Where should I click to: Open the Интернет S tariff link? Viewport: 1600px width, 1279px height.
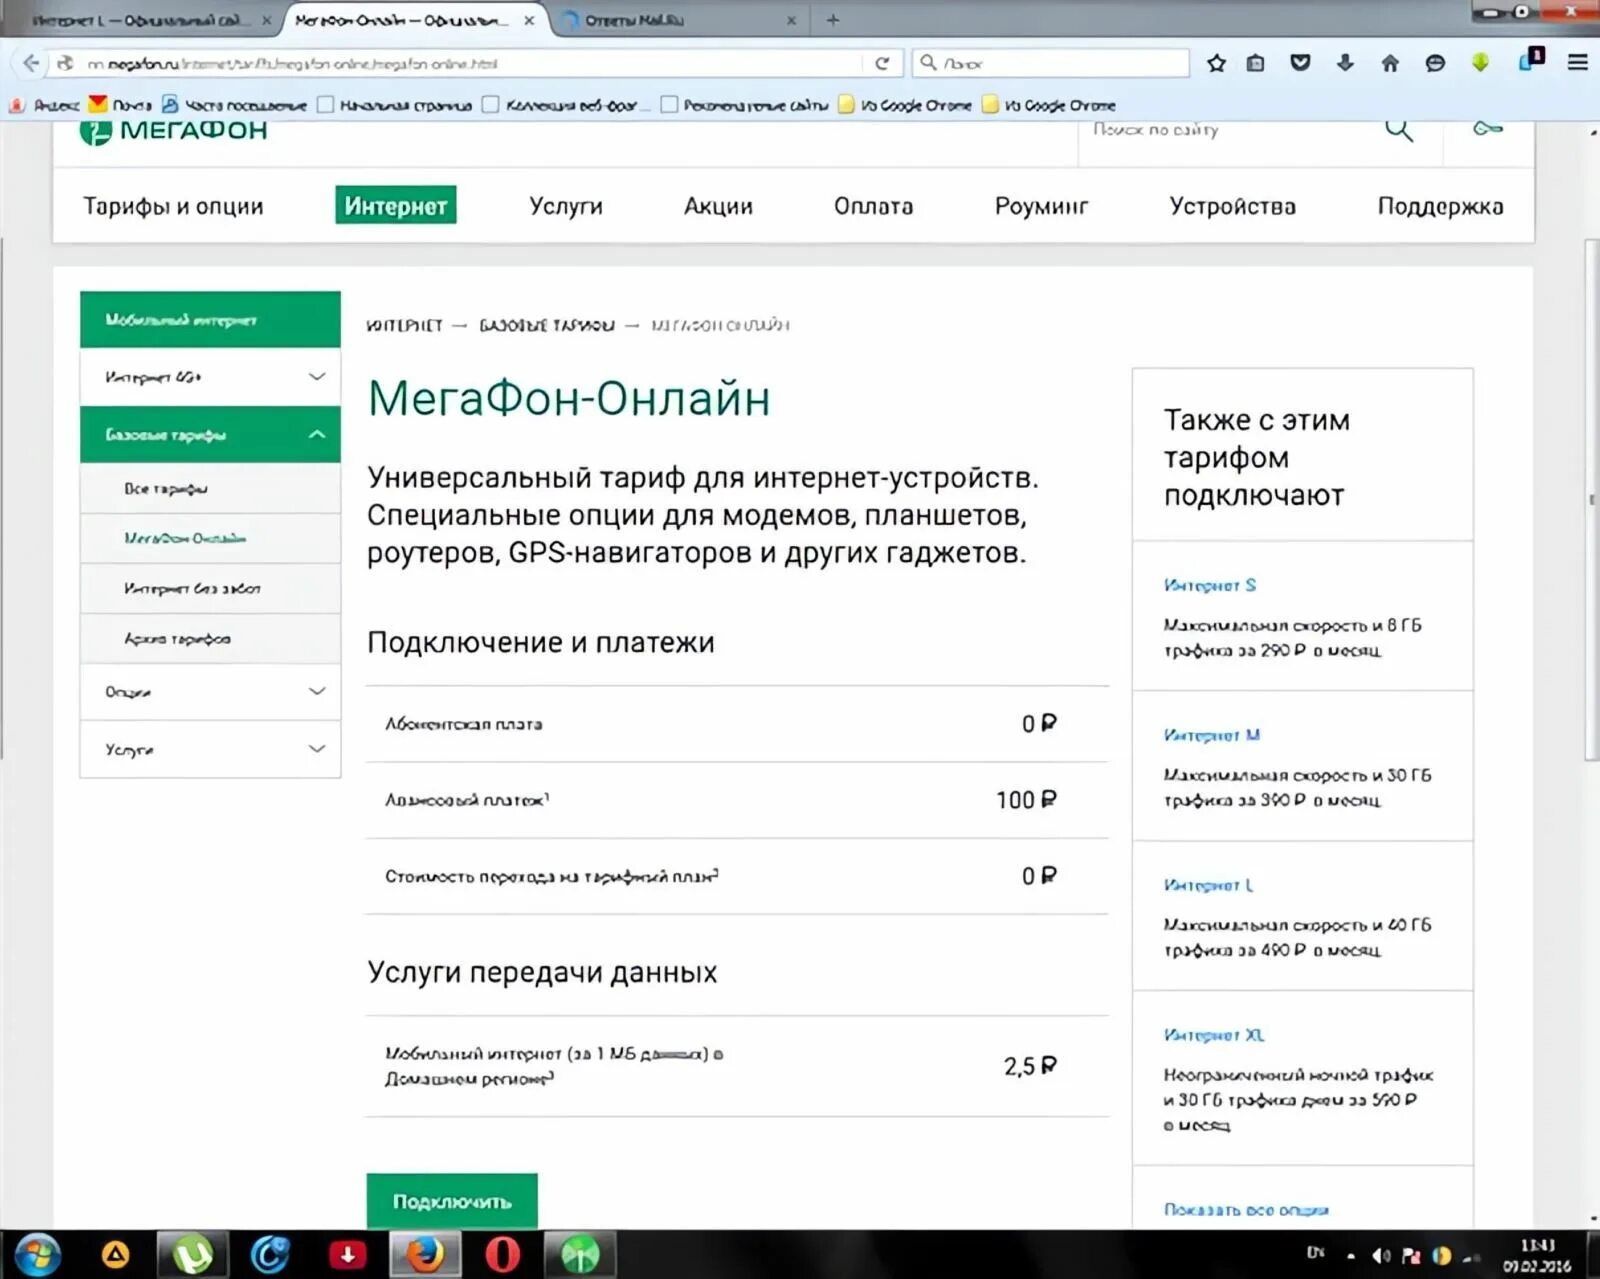pyautogui.click(x=1210, y=585)
